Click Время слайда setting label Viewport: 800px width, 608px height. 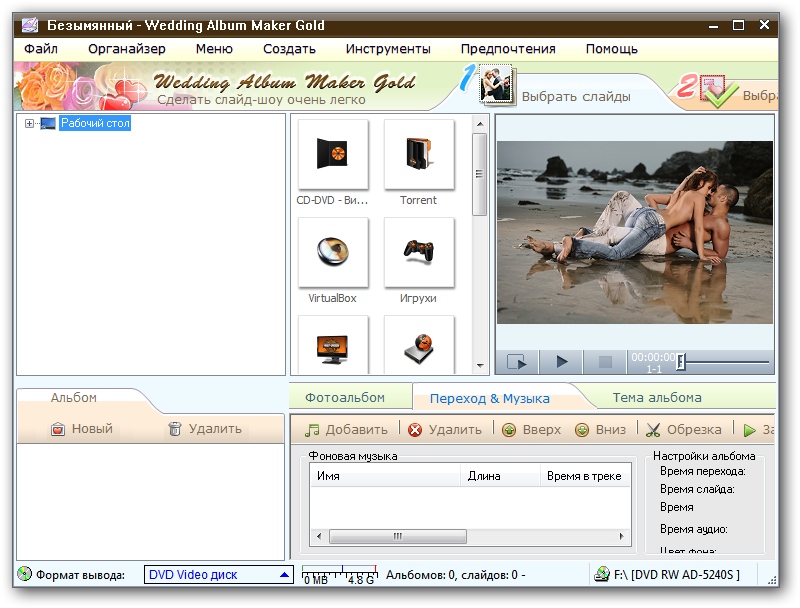pyautogui.click(x=697, y=489)
